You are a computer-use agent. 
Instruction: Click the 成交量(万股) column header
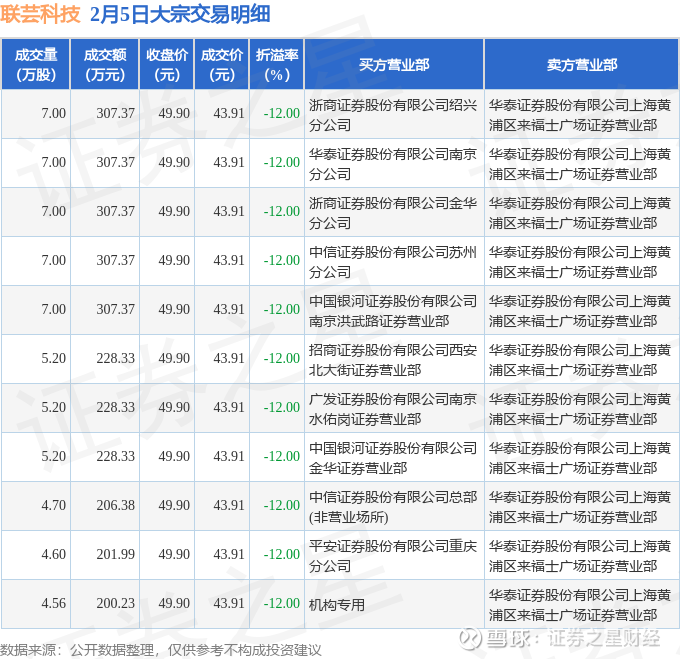pos(36,64)
